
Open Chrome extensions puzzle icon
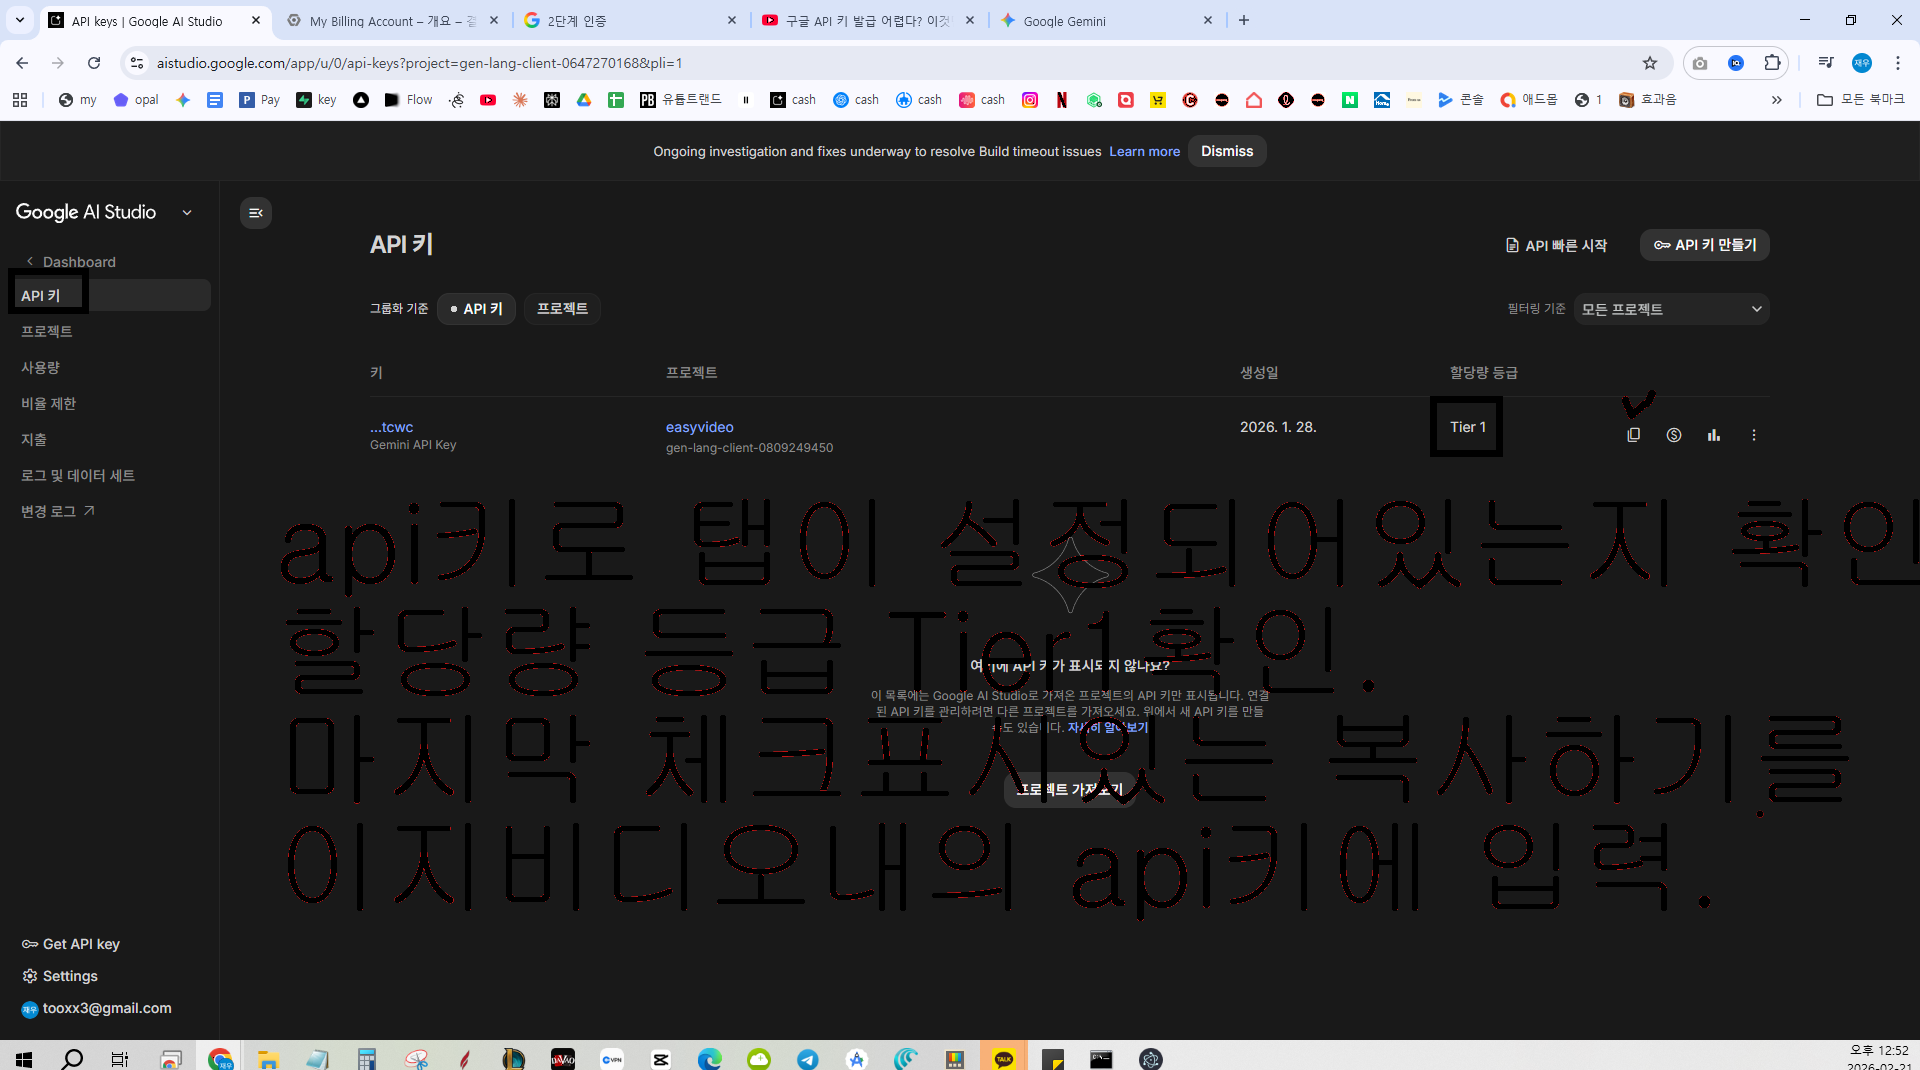[1772, 63]
